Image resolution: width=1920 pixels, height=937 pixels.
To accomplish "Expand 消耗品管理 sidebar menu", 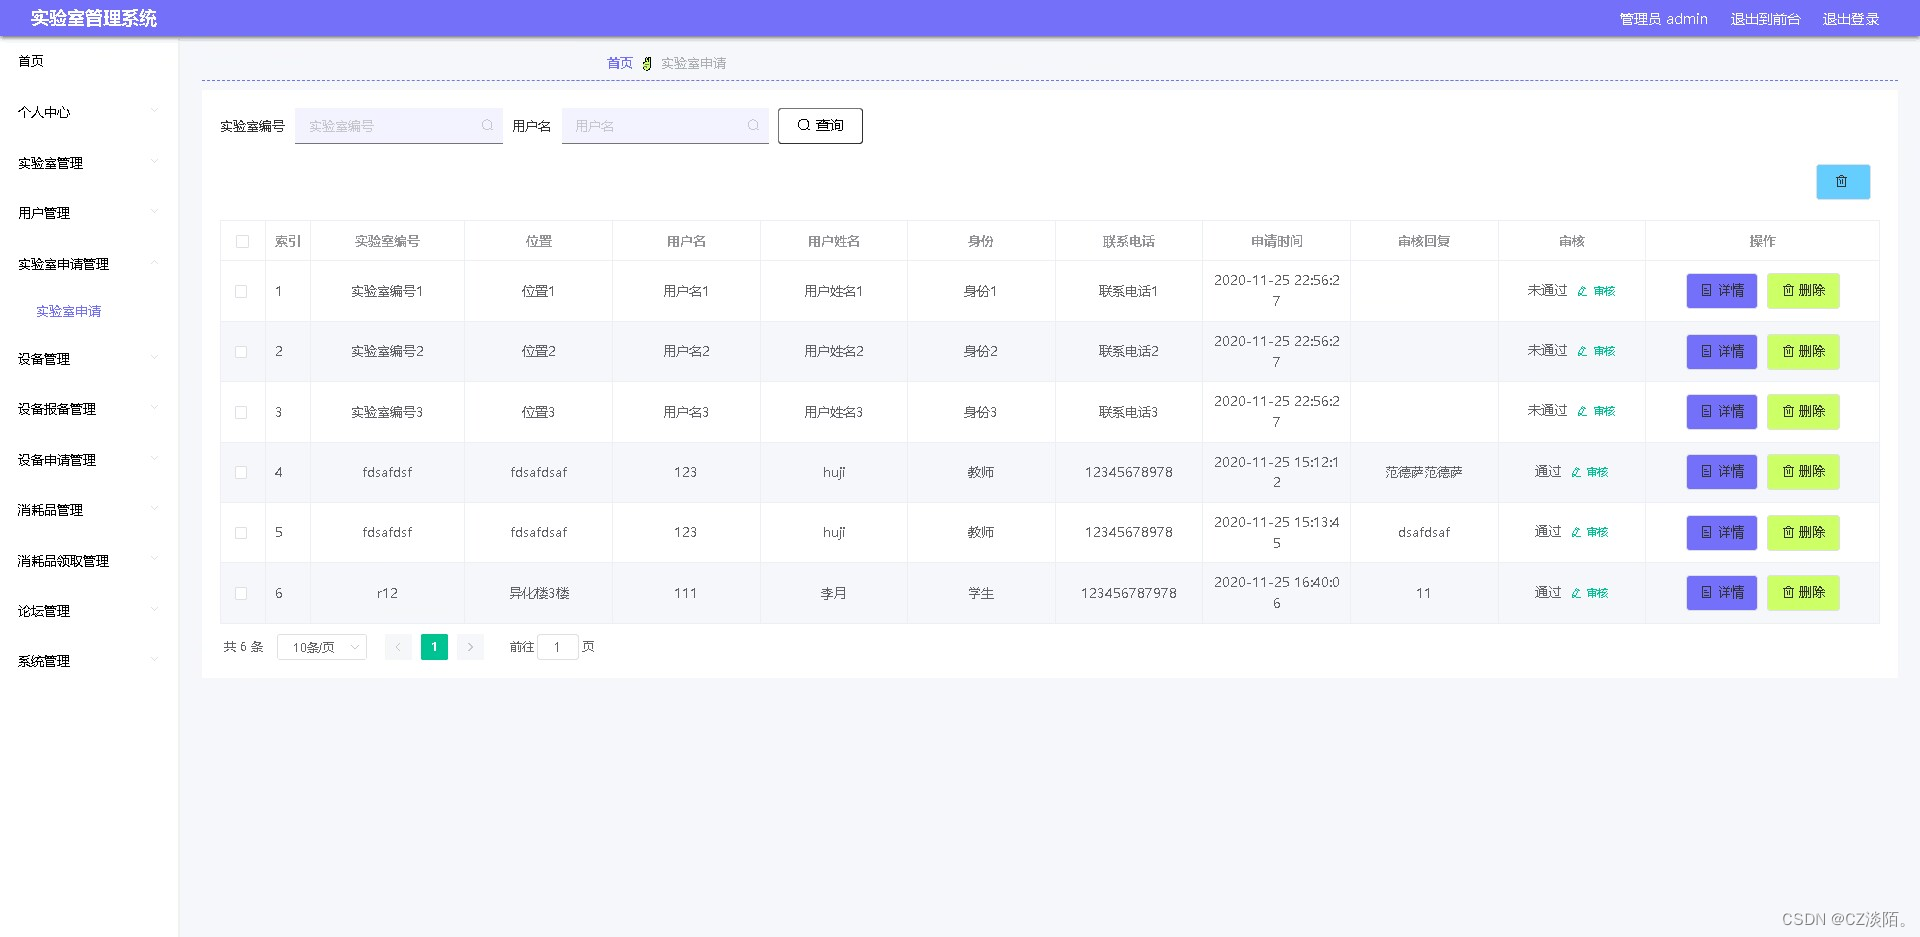I will point(89,510).
